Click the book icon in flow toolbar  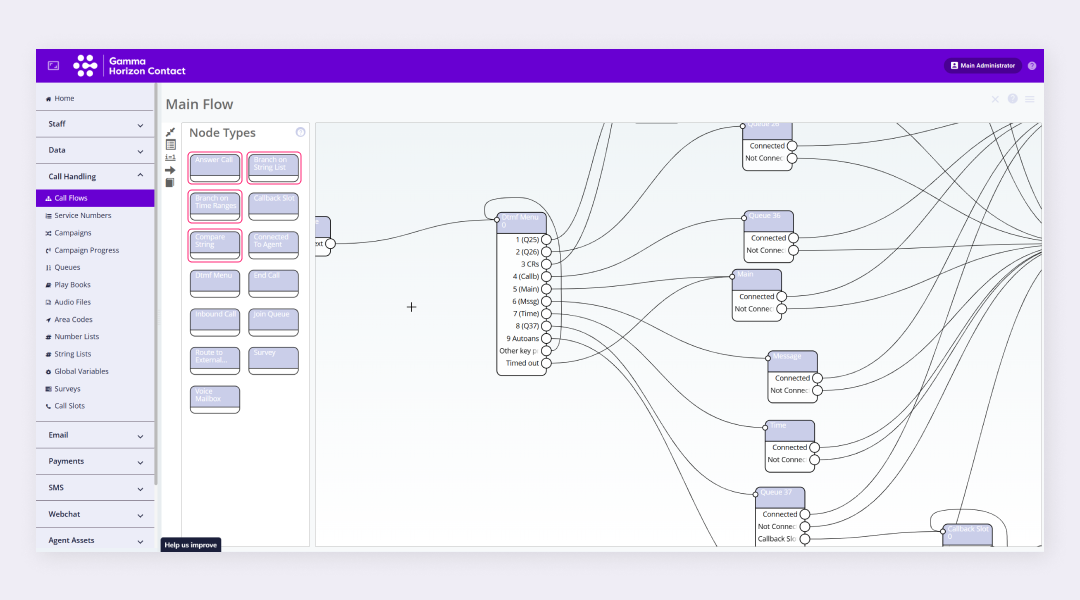click(170, 183)
